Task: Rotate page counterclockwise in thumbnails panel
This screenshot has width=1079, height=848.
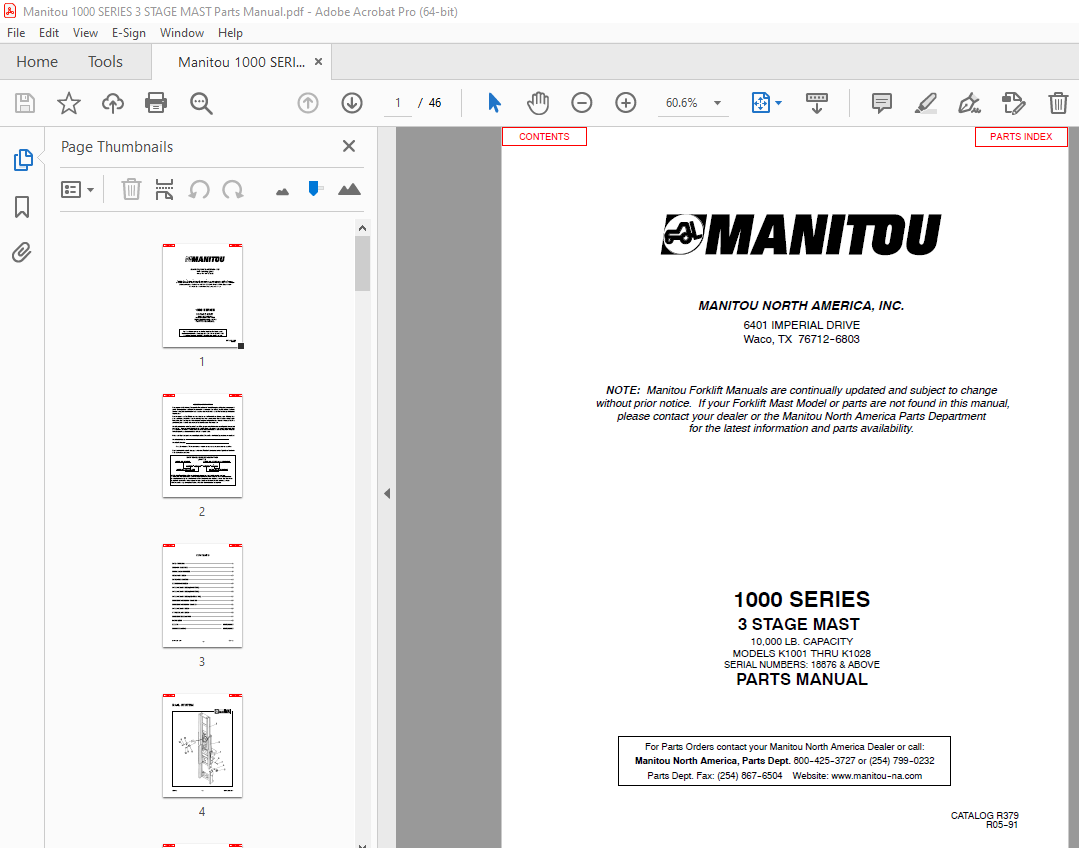Action: coord(199,189)
